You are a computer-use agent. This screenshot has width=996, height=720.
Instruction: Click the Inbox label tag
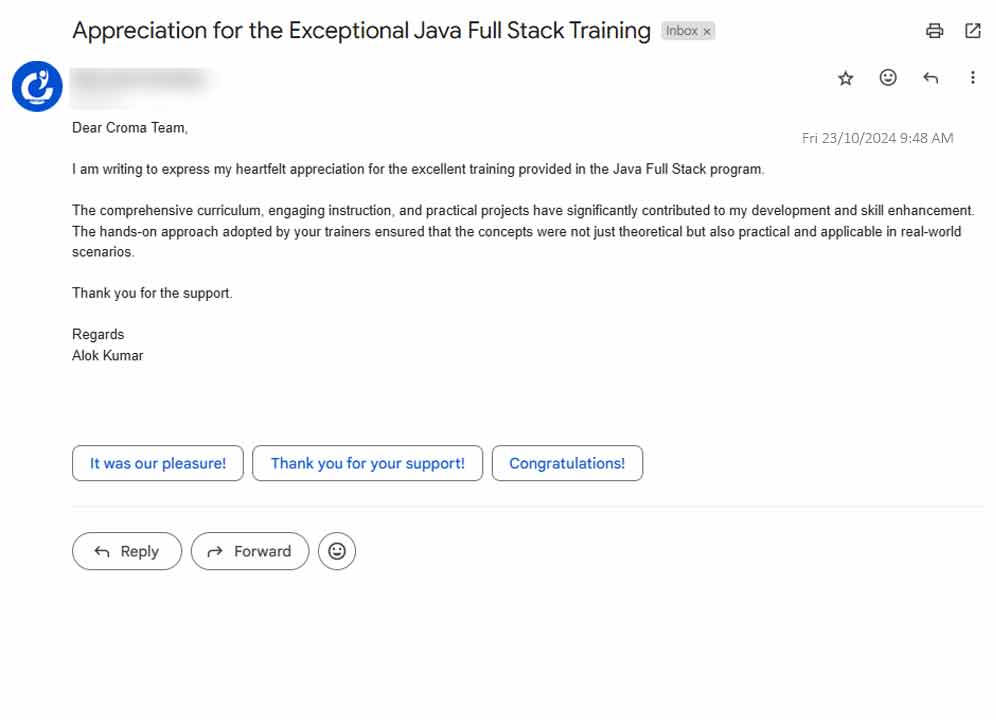click(x=682, y=31)
